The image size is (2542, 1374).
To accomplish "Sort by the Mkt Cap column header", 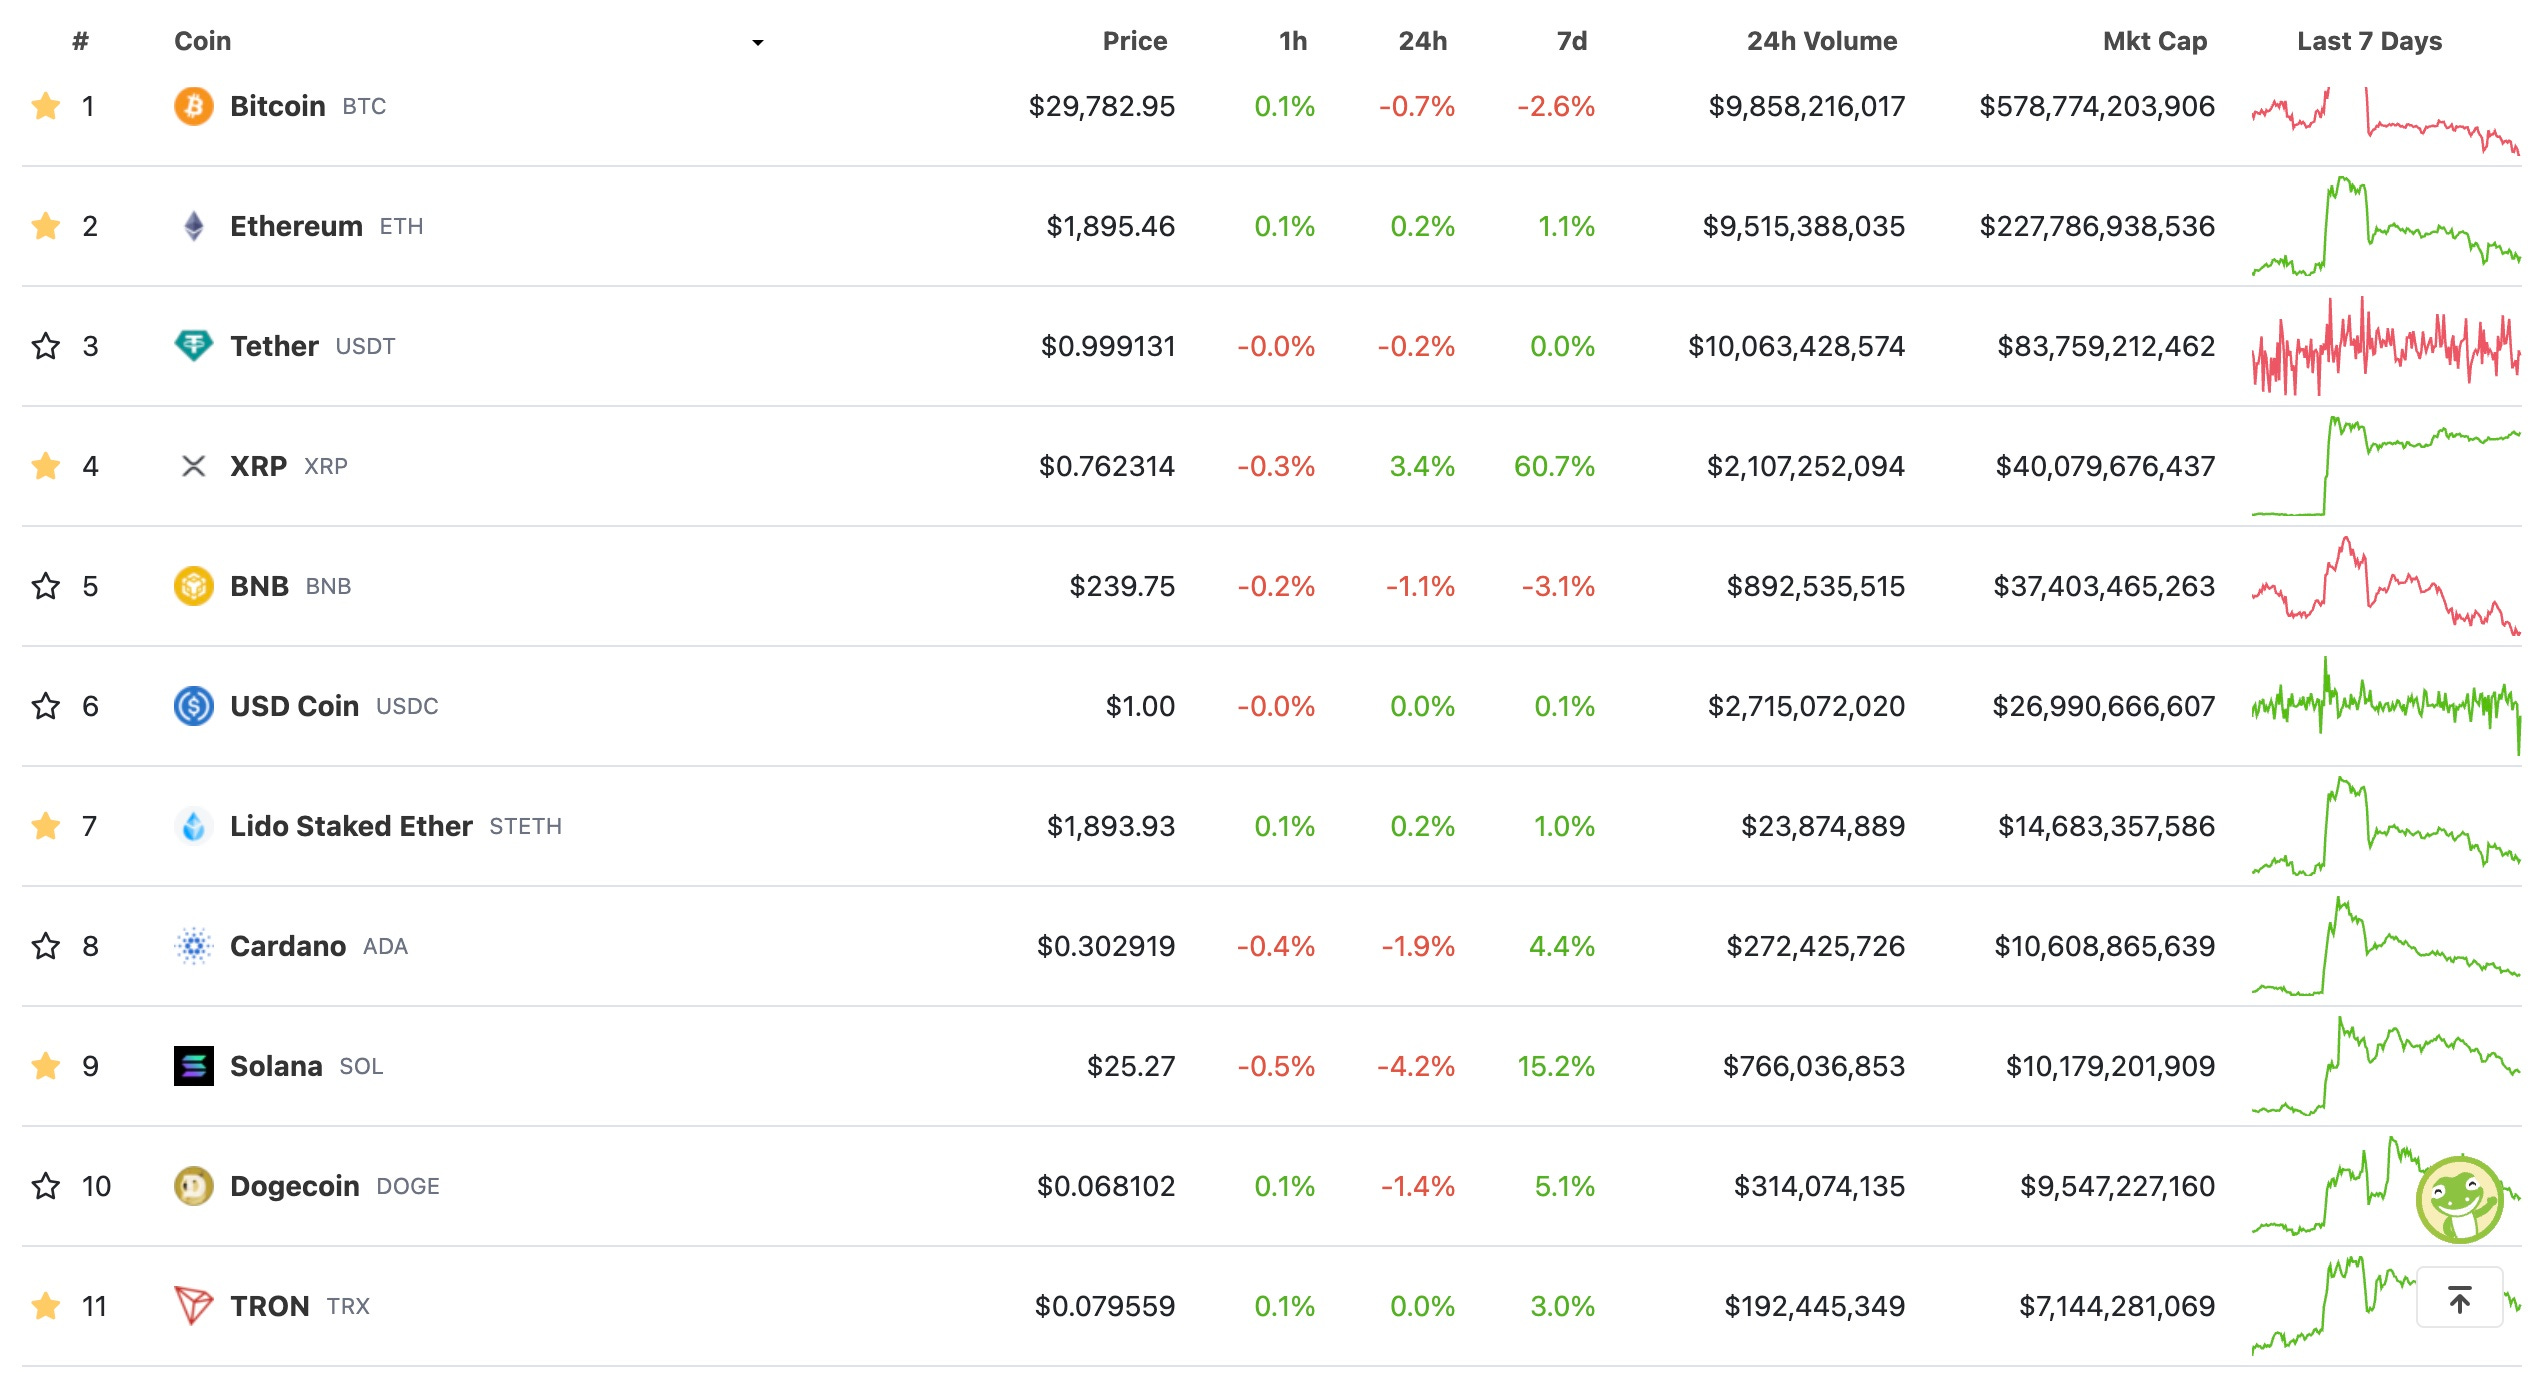I will (x=2155, y=41).
